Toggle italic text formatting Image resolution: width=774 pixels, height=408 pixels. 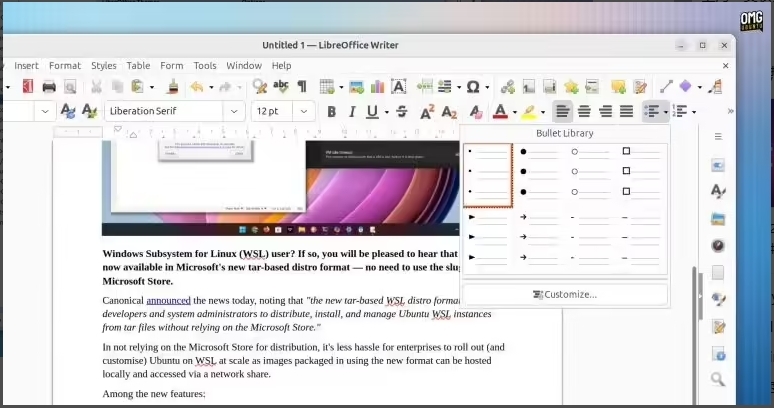pos(352,112)
